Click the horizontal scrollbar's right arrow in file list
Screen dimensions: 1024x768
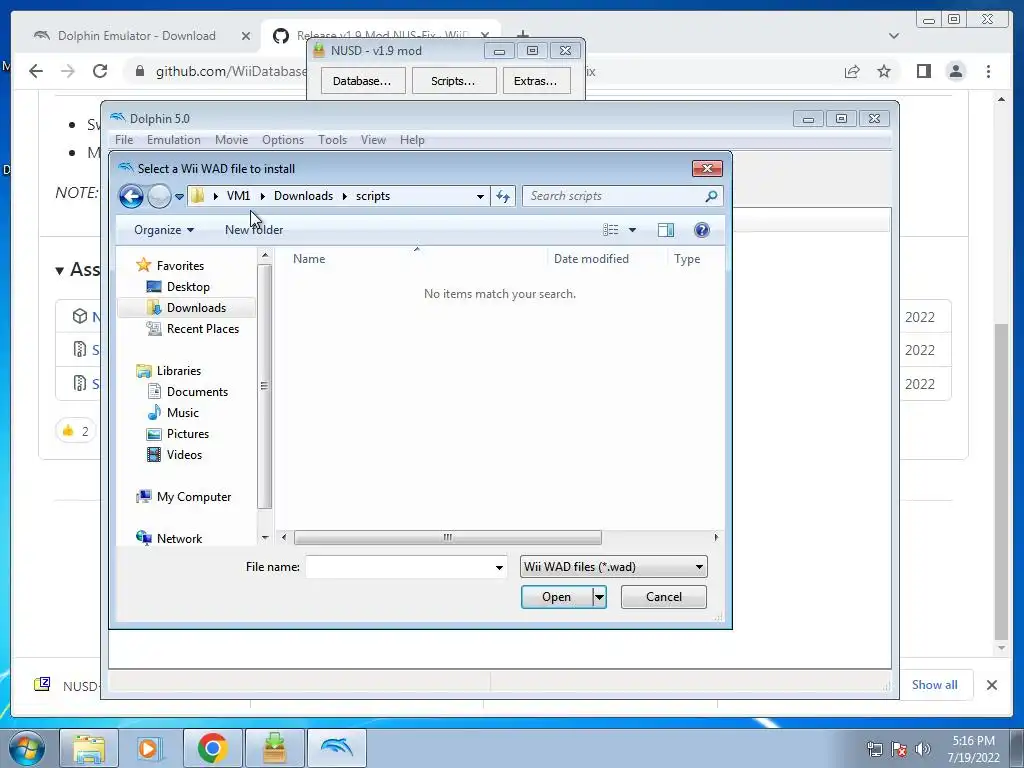point(716,537)
